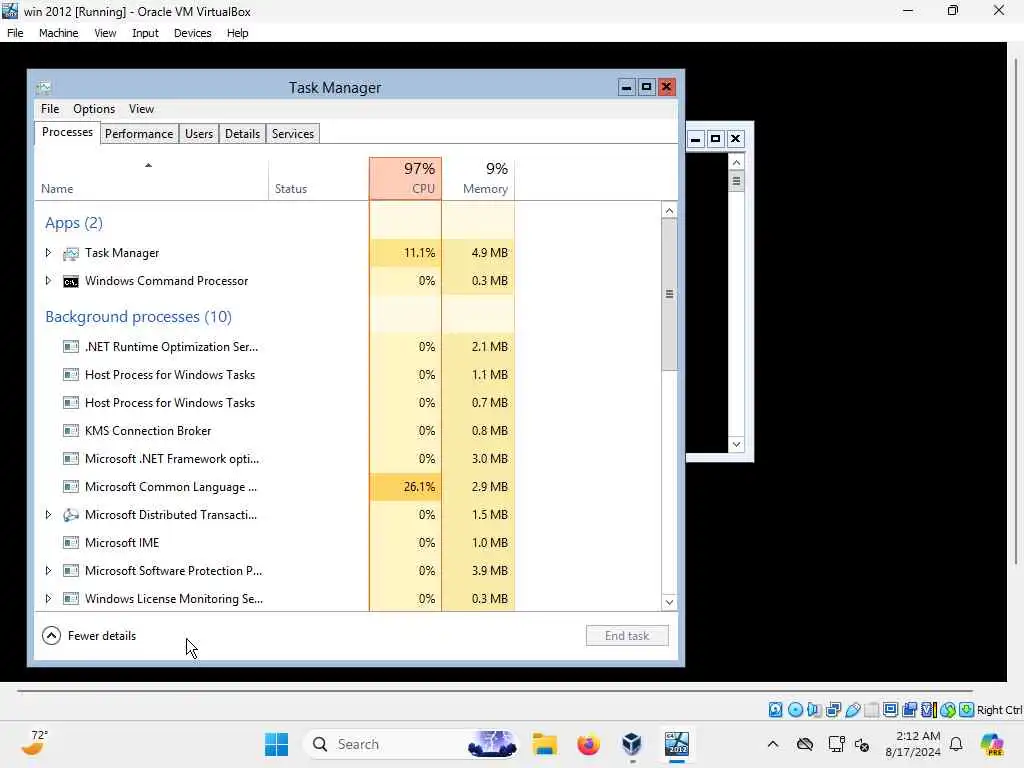Expand Windows License Monitoring row
This screenshot has width=1024, height=768.
coord(48,599)
